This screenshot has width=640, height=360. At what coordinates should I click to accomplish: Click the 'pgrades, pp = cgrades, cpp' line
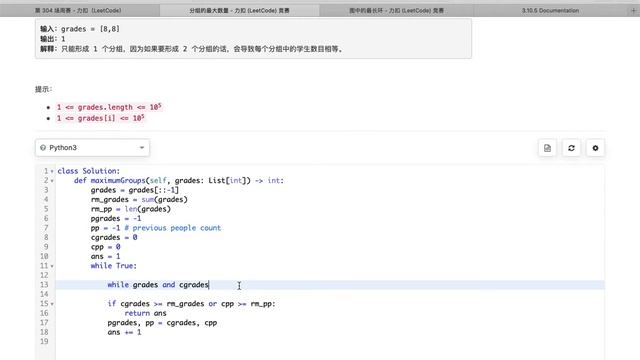tap(162, 322)
